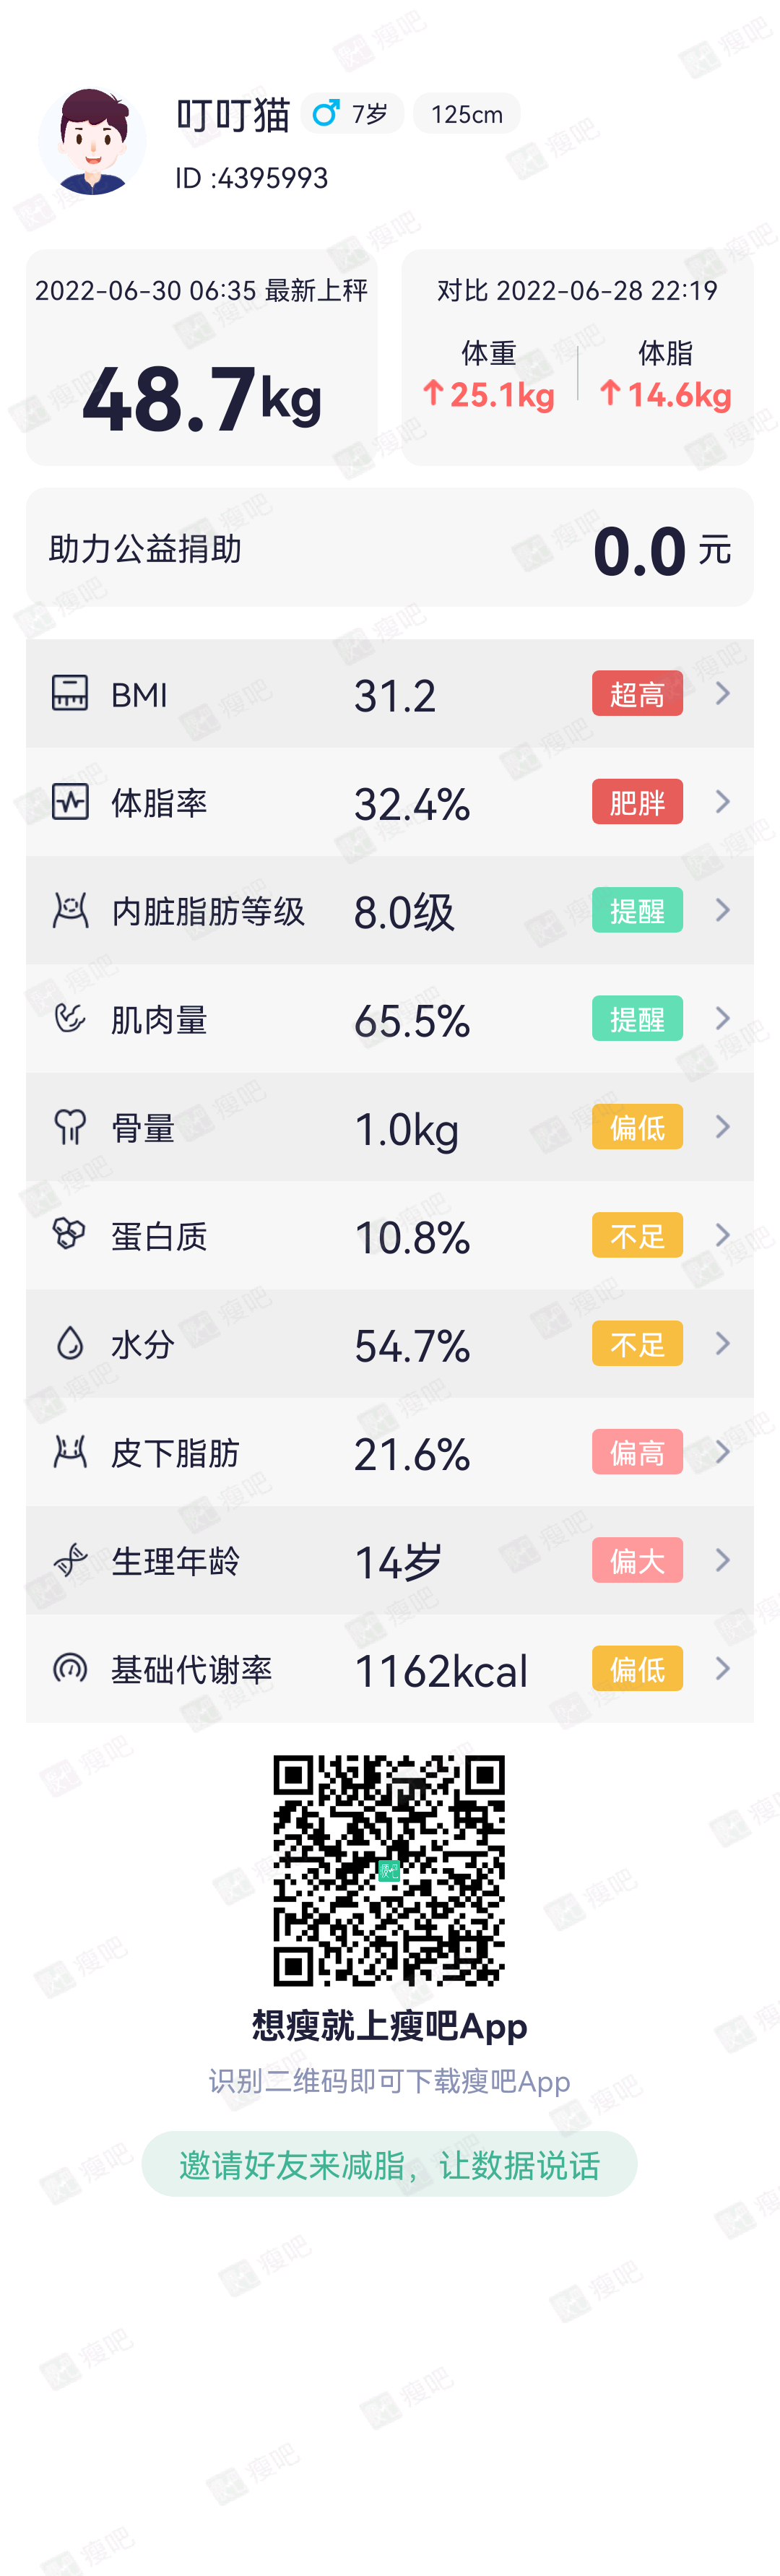Open the 皮下脂肪 row details

pyautogui.click(x=389, y=1452)
